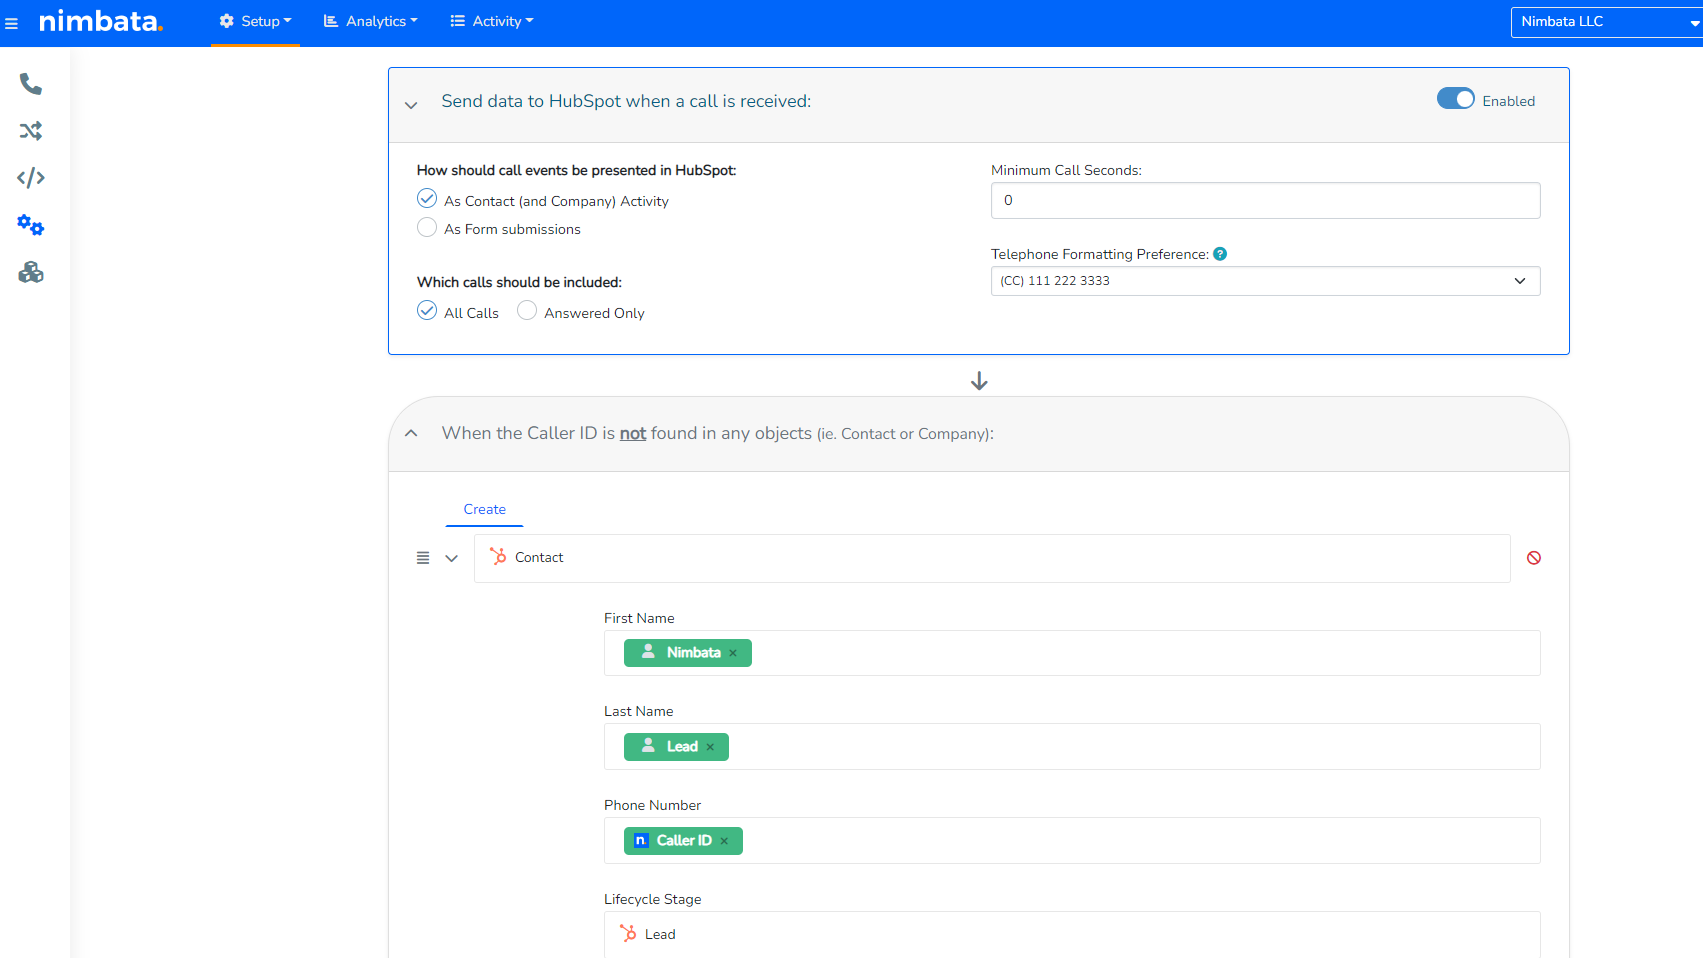
Task: Open the Nimbata LLC account dropdown
Action: coord(1606,22)
